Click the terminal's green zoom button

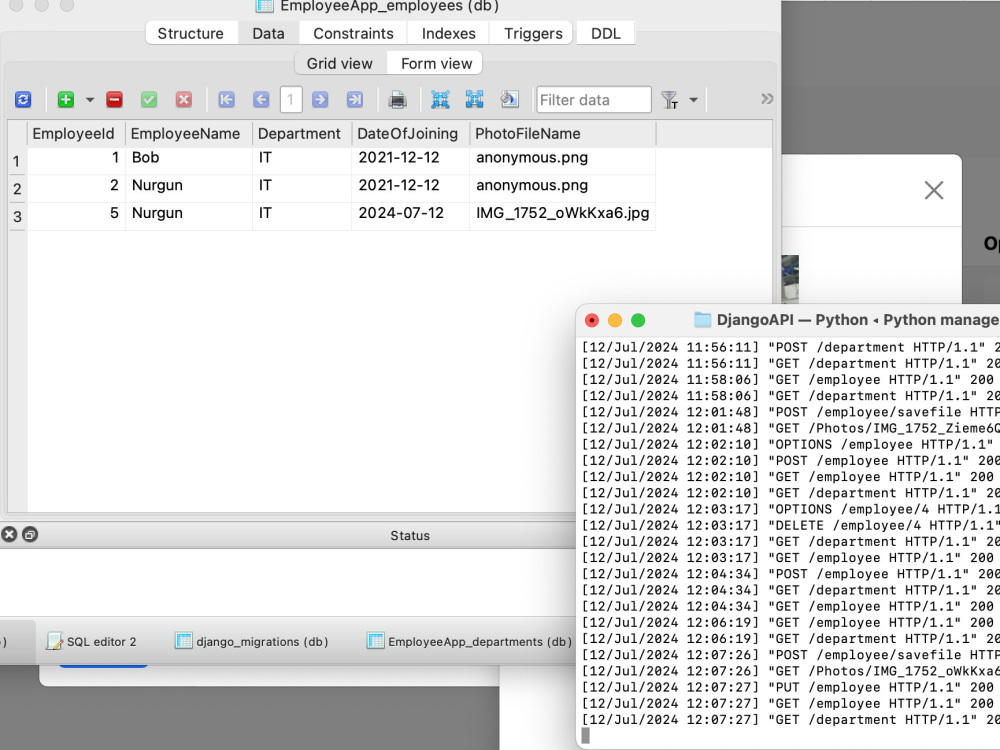[x=638, y=320]
